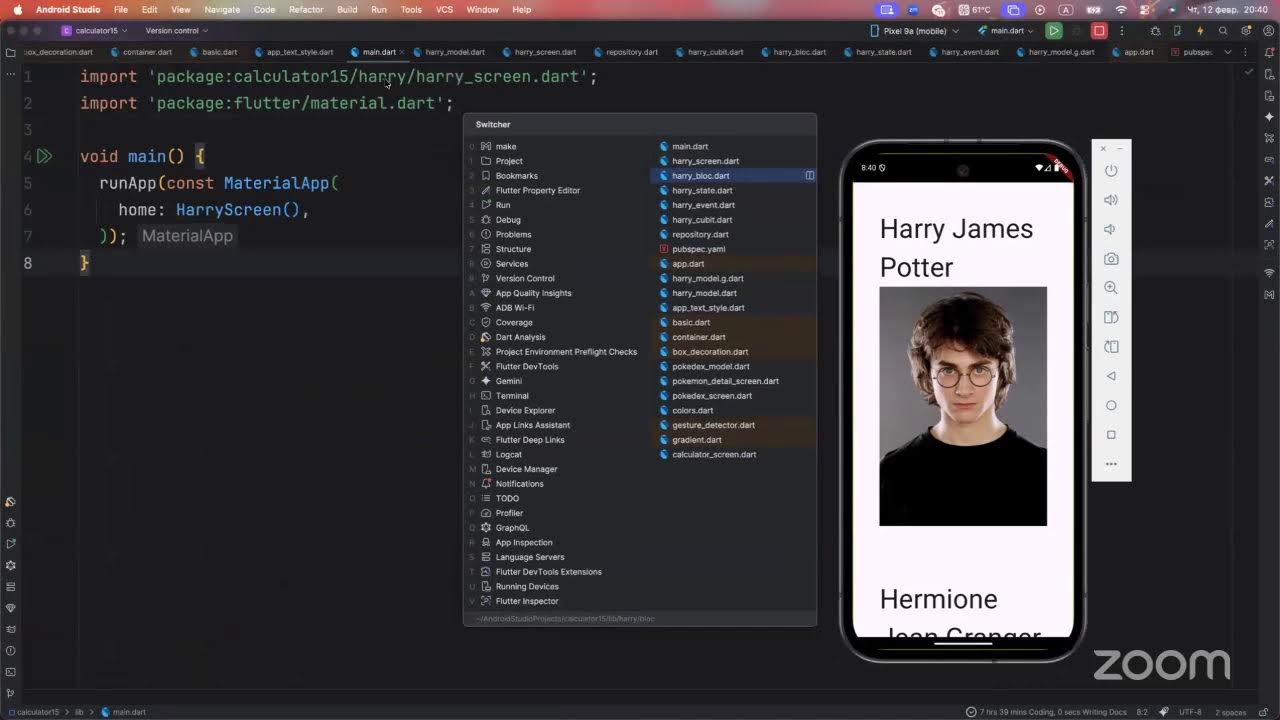Open emulator extended controls three dots
The image size is (1280, 720).
(x=1111, y=464)
